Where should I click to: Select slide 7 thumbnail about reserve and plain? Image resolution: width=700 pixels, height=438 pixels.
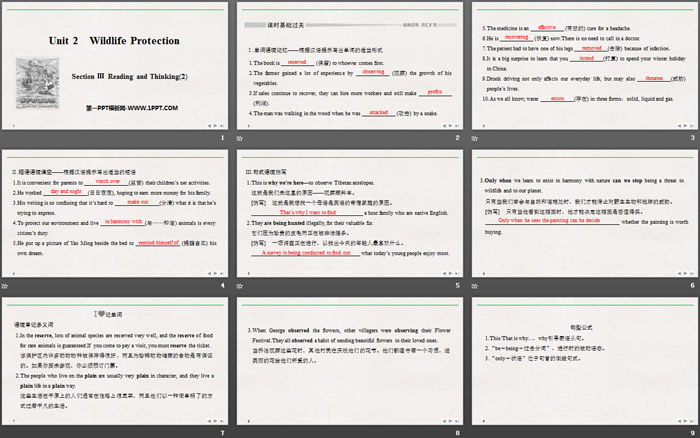click(115, 361)
